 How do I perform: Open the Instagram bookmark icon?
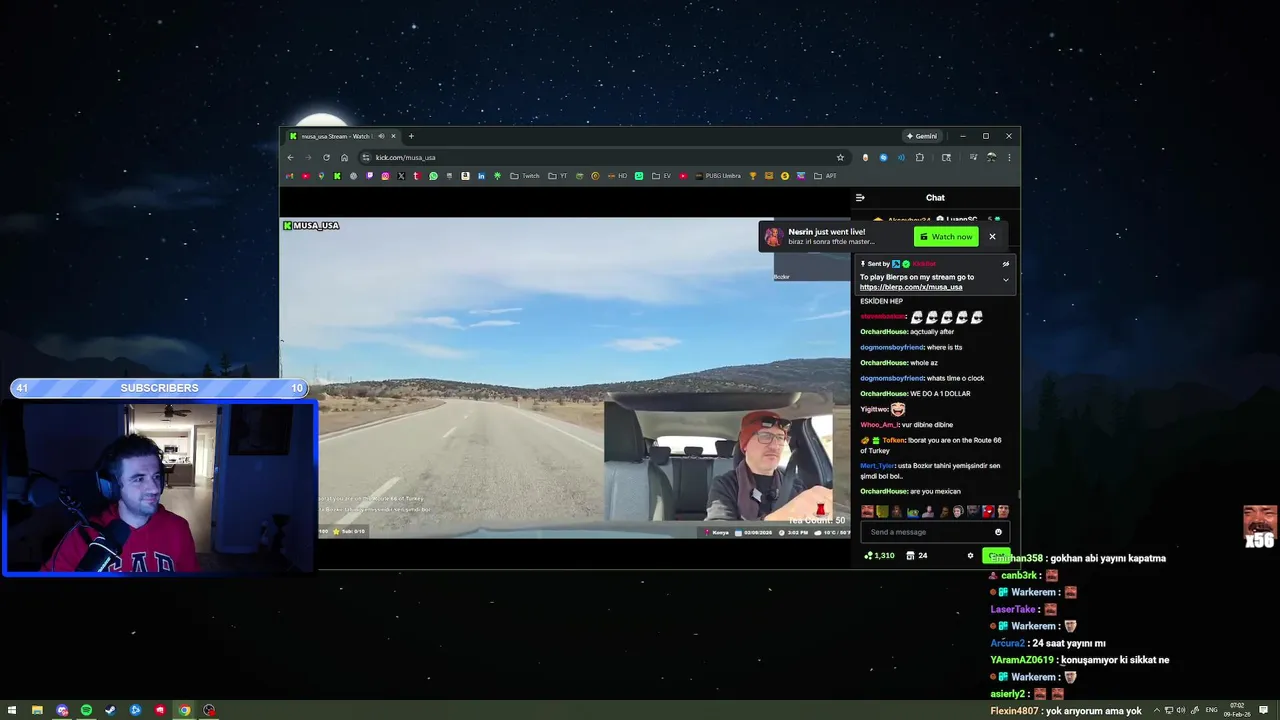385,176
